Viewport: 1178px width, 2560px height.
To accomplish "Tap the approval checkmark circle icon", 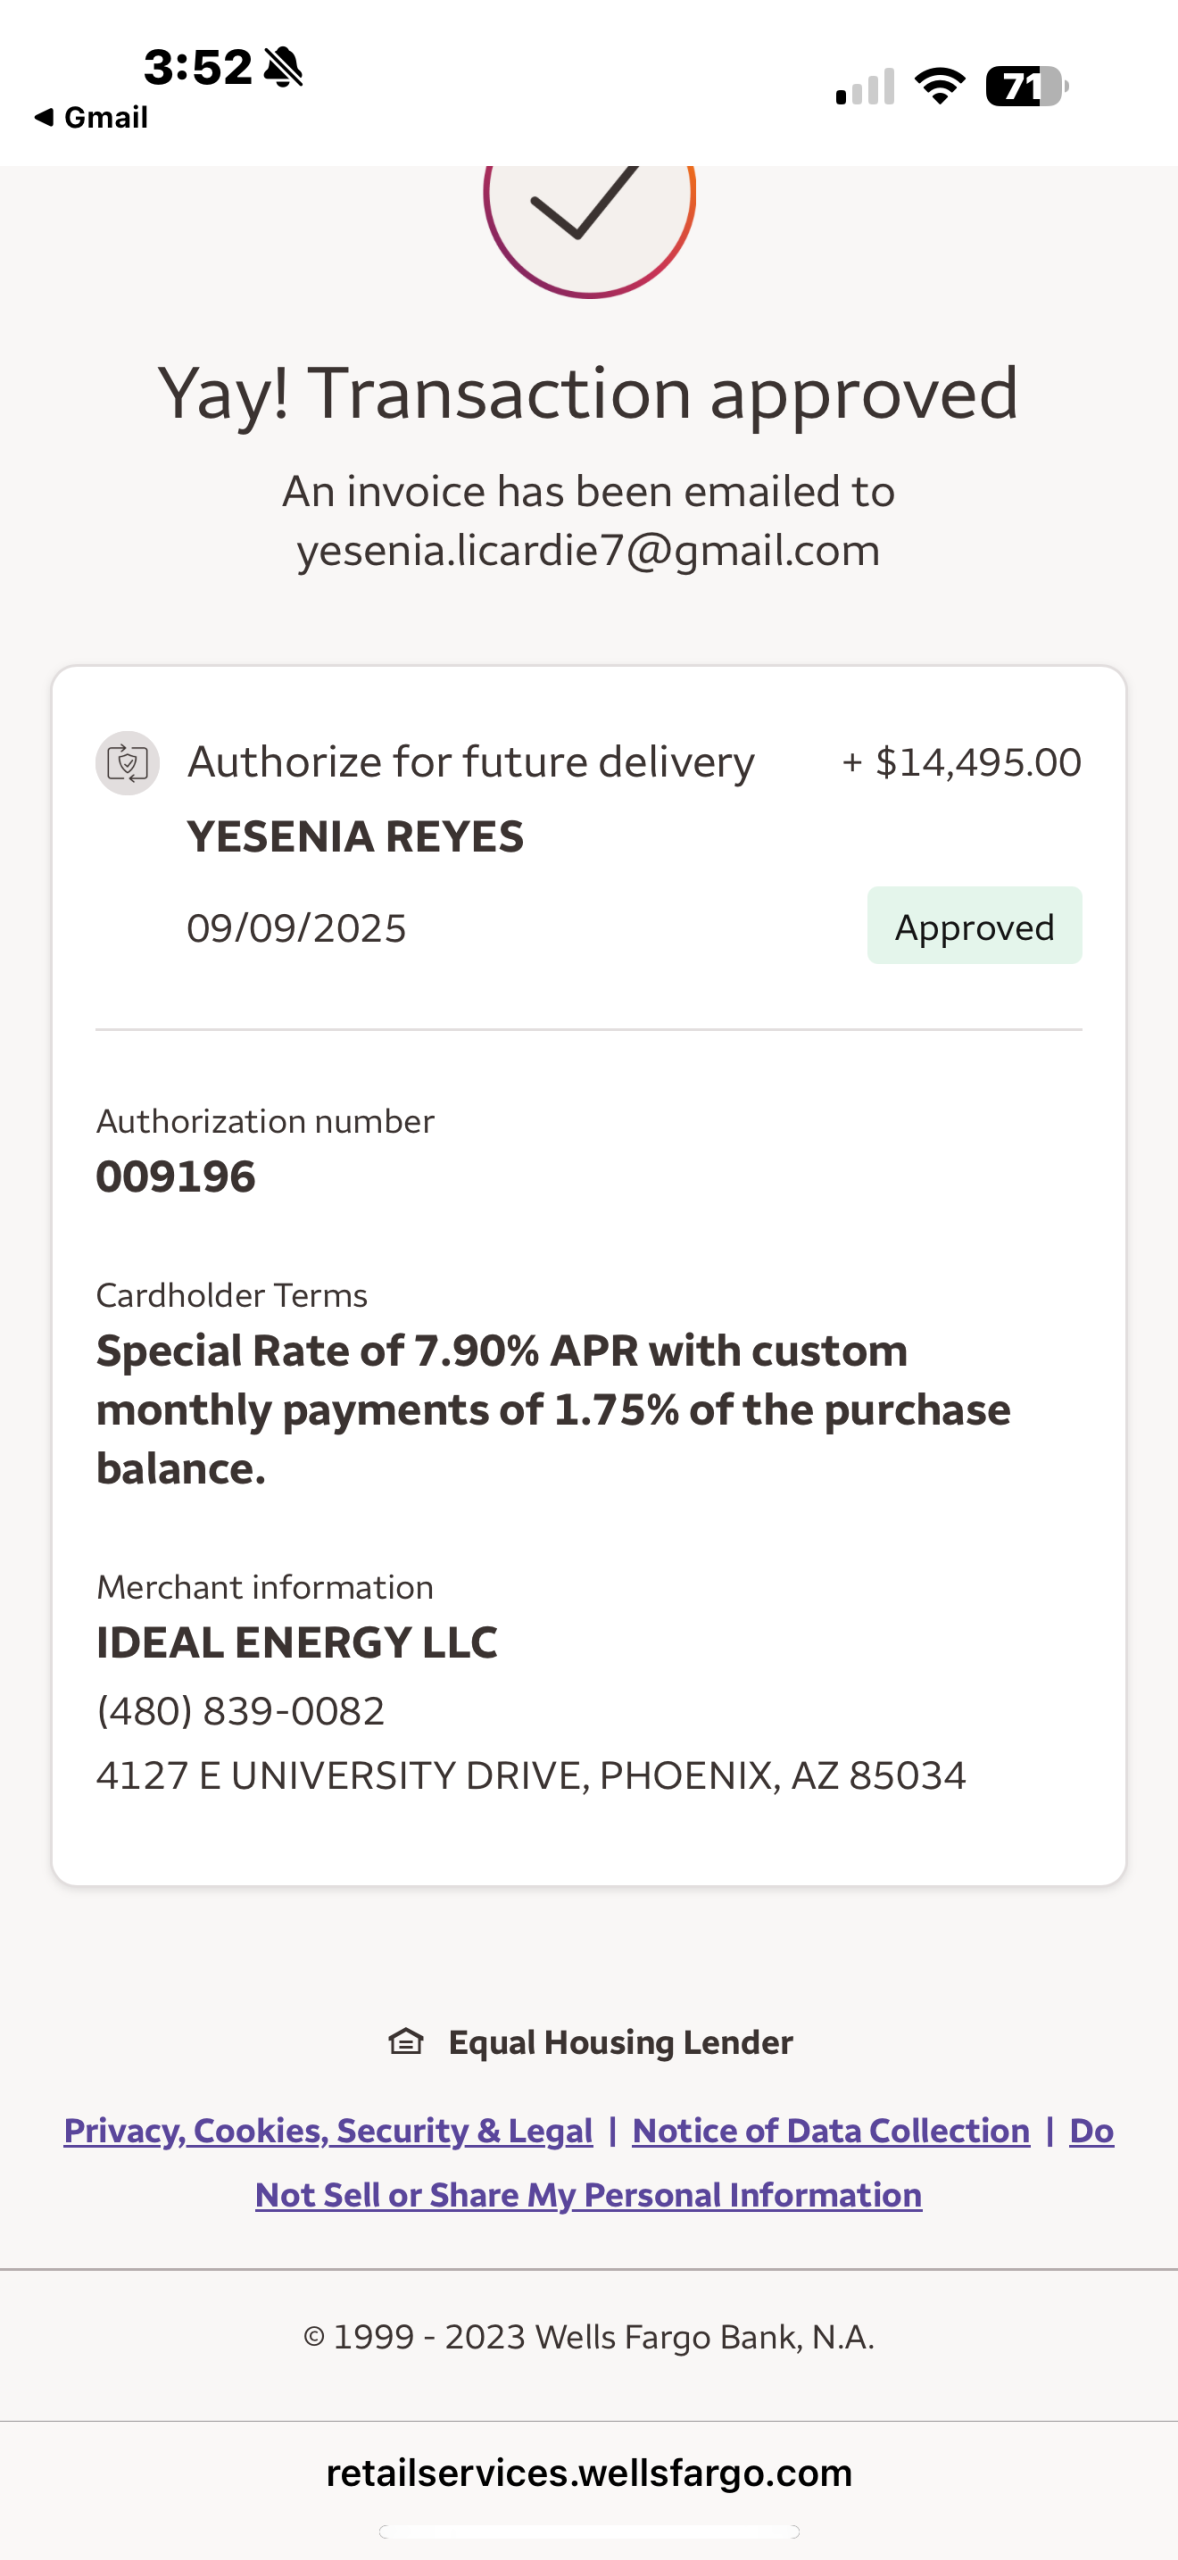I will click(589, 210).
